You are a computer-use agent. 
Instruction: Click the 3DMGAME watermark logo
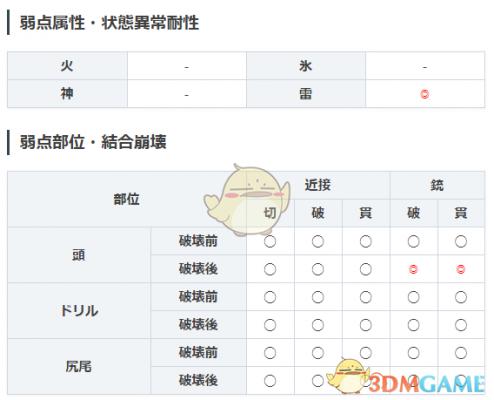tap(426, 384)
